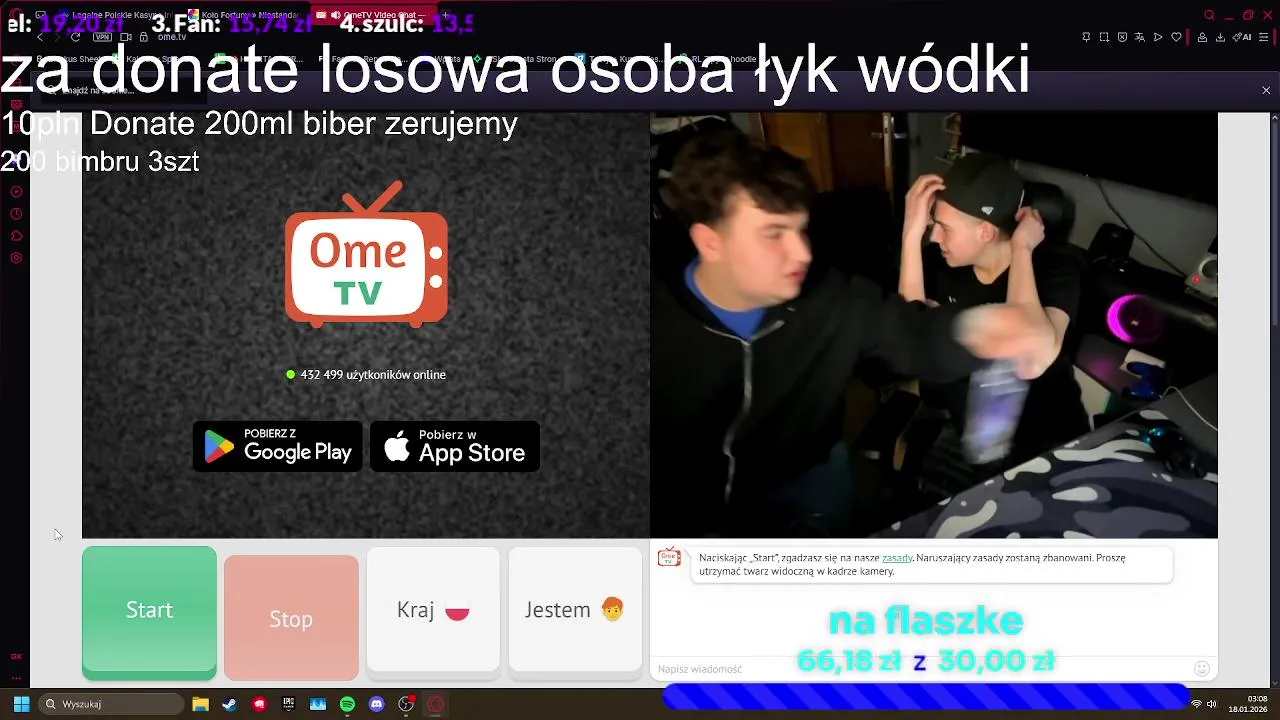This screenshot has width=1280, height=720.
Task: Open the player icon in toolbar
Action: tap(1158, 37)
